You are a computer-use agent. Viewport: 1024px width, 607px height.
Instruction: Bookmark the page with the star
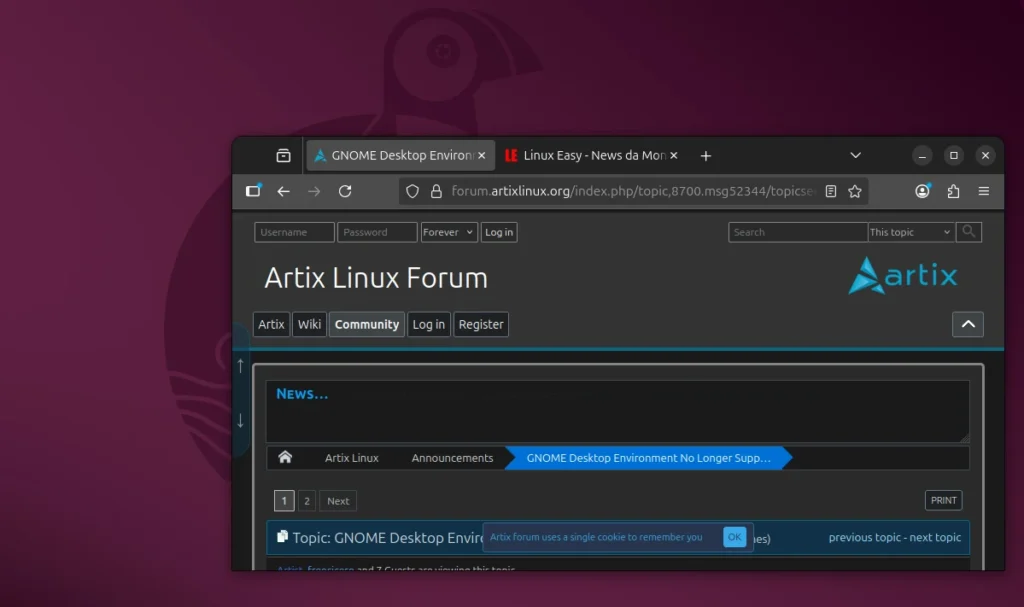click(855, 191)
